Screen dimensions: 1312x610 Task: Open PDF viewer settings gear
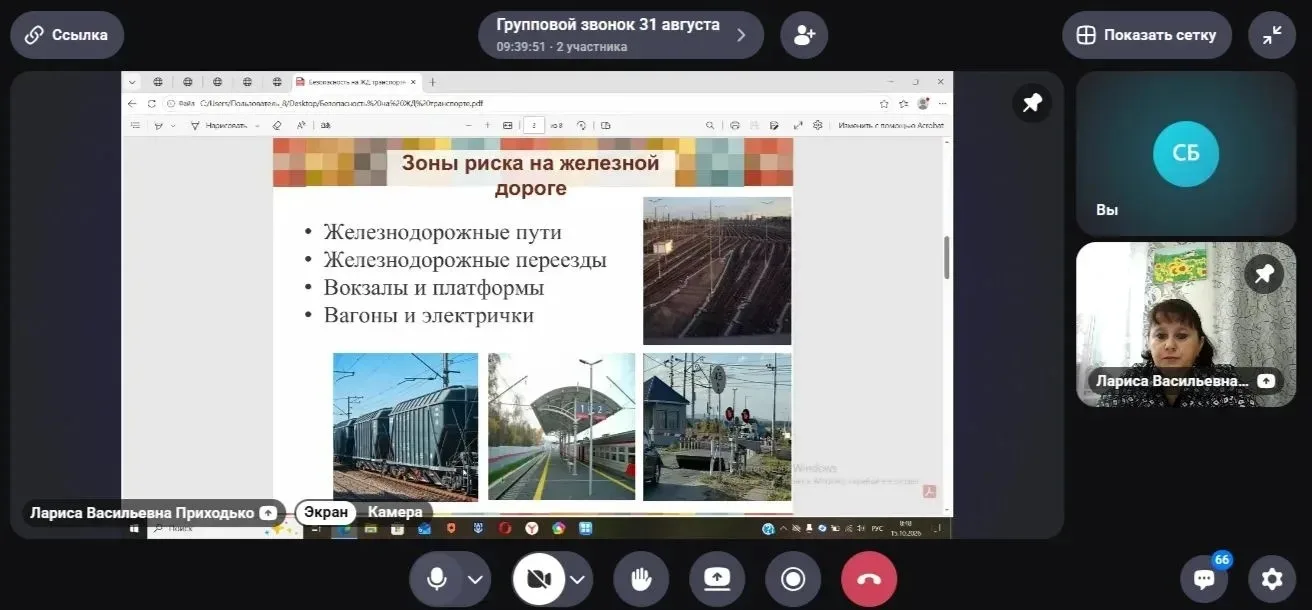click(818, 125)
